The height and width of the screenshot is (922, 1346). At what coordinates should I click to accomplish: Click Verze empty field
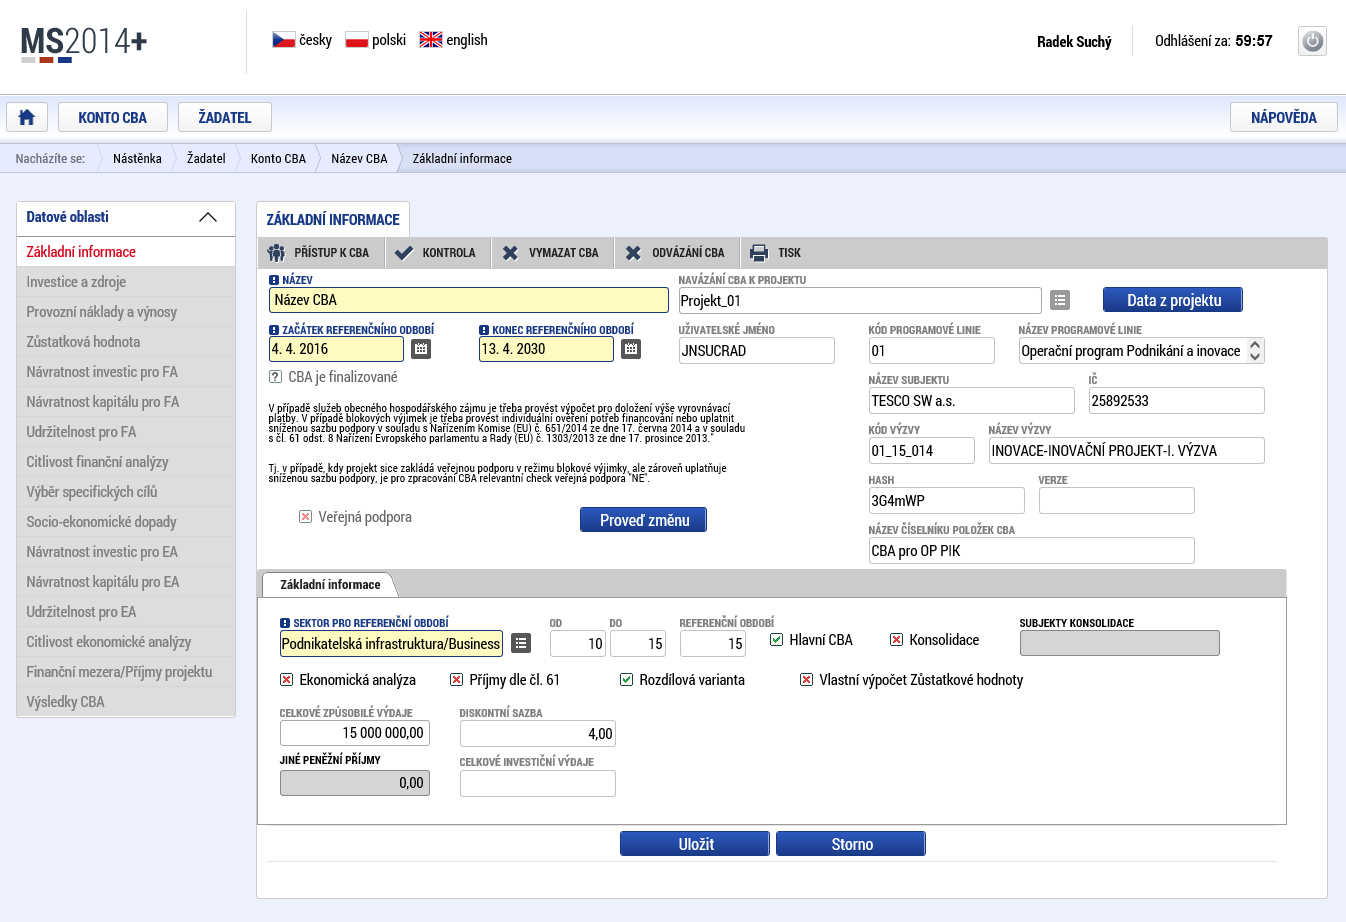1117,500
